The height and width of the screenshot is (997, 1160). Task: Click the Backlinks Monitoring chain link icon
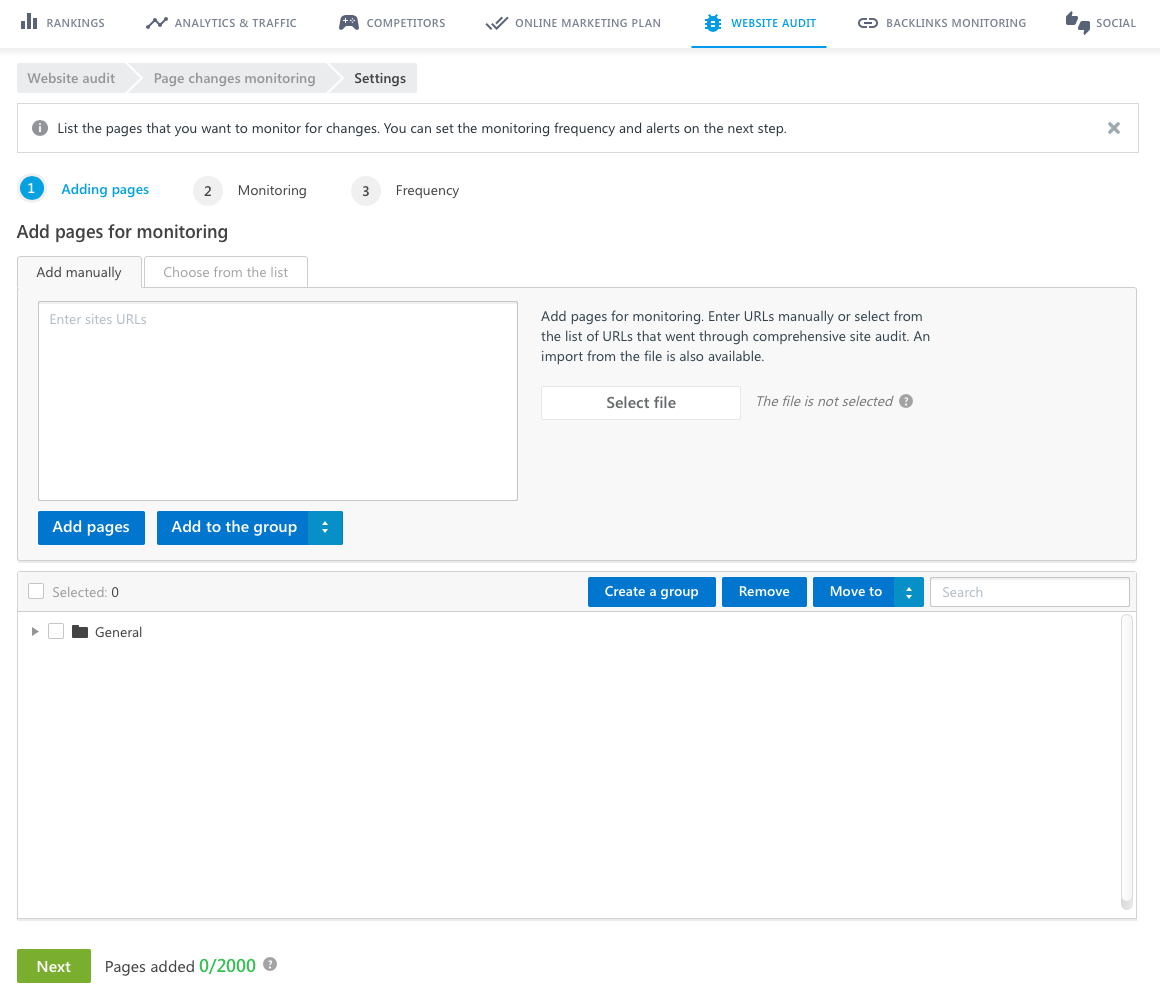(x=868, y=22)
